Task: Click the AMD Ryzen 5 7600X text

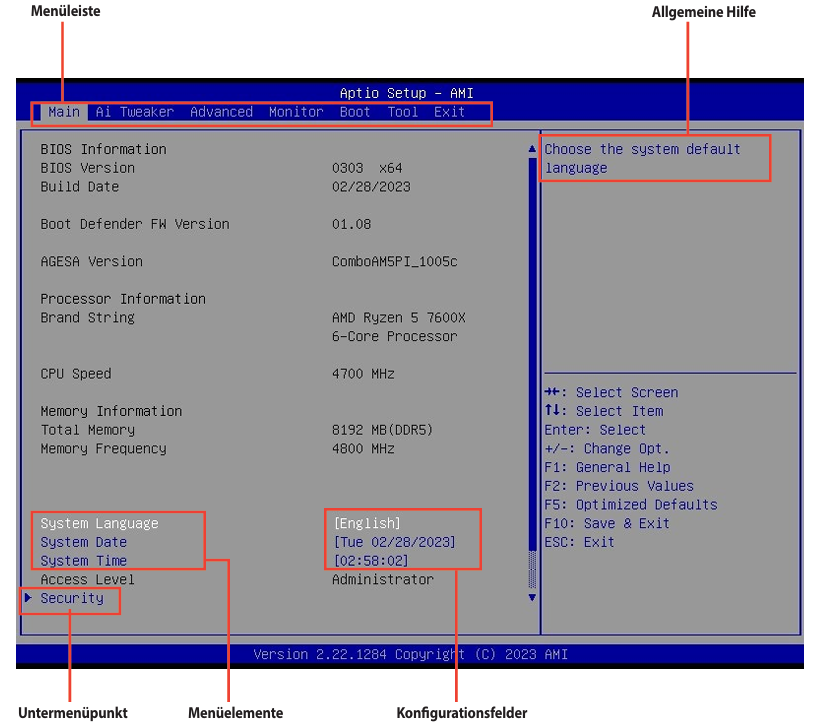Action: [x=399, y=318]
